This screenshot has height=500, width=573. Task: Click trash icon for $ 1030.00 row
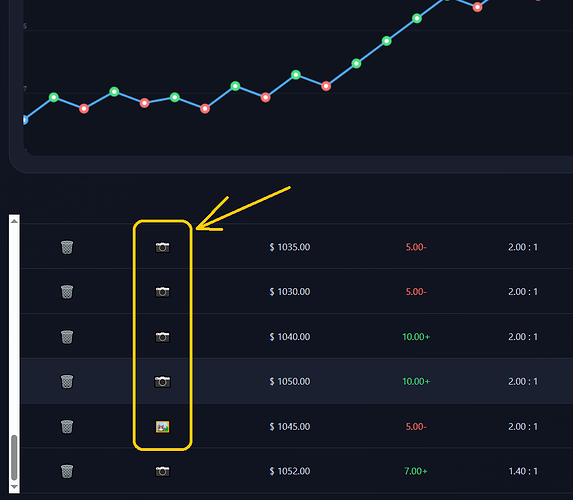67,292
